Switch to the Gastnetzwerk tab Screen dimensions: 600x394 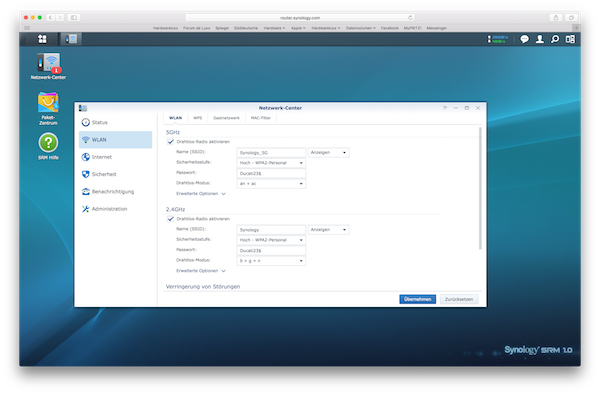(x=226, y=118)
